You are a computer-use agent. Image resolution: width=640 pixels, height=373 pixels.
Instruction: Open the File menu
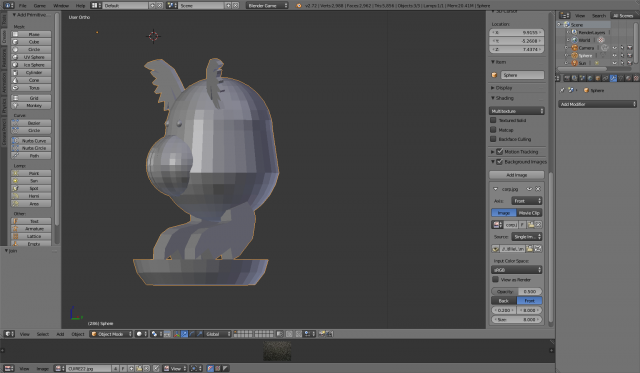click(22, 6)
